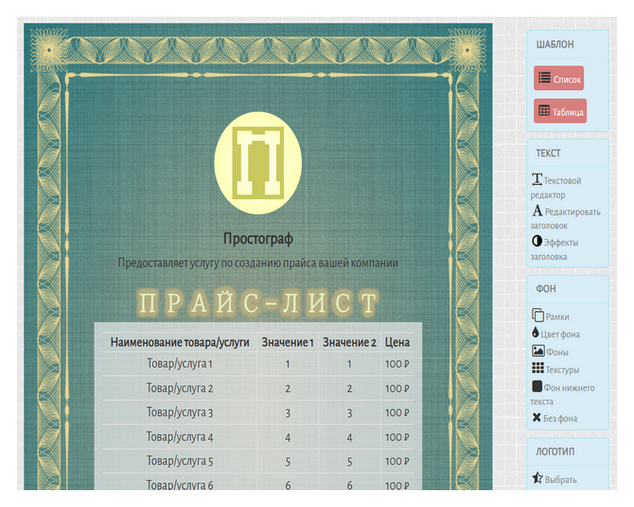Click the Фоны picture icon
The width and height of the screenshot is (634, 507).
[538, 351]
